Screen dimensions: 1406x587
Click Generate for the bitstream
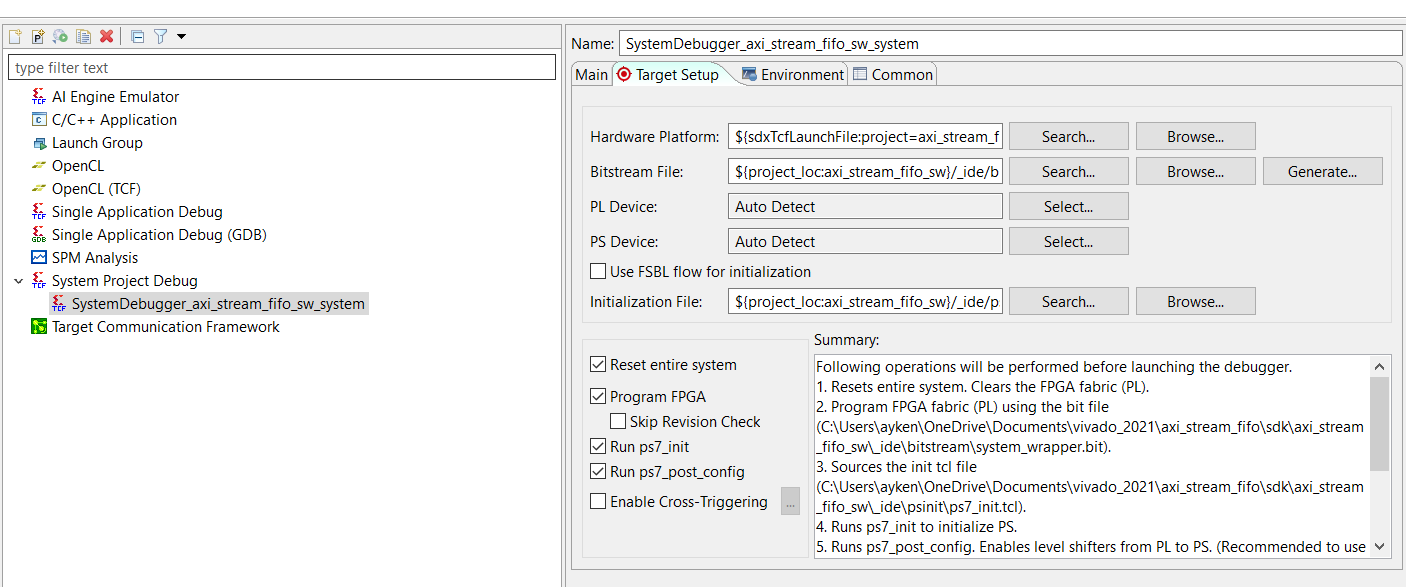pyautogui.click(x=1322, y=171)
